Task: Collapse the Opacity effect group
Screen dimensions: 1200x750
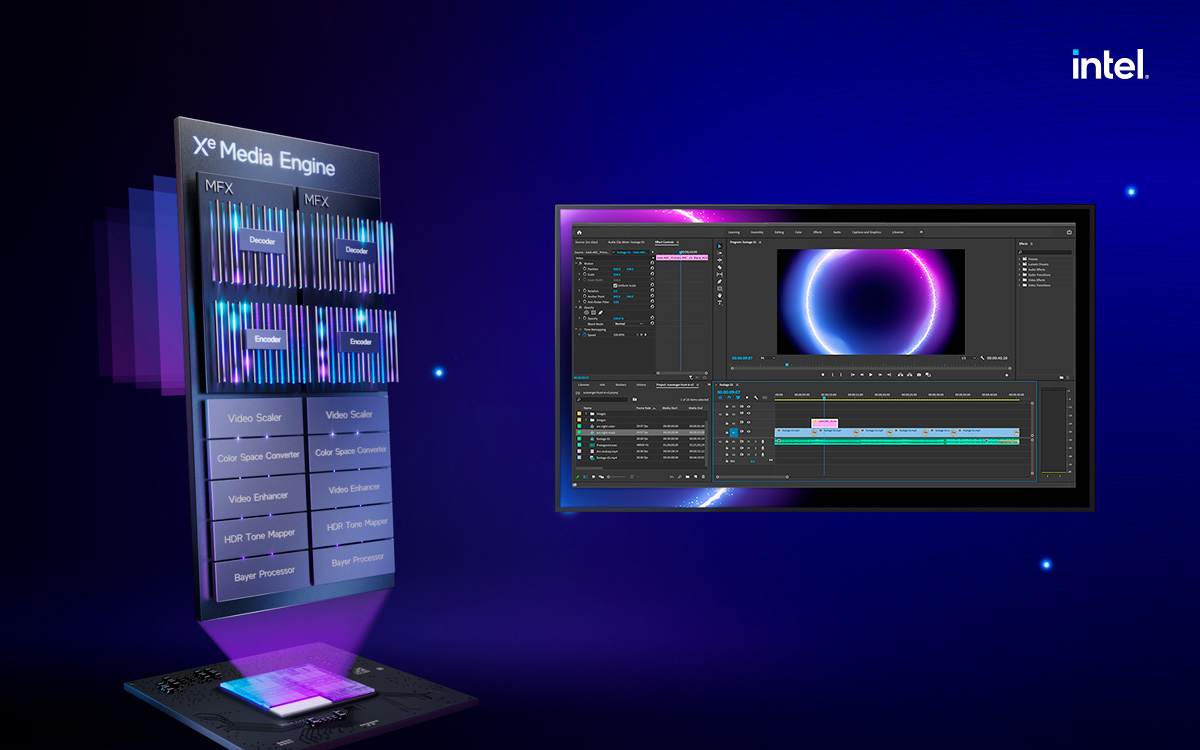Action: tap(576, 307)
